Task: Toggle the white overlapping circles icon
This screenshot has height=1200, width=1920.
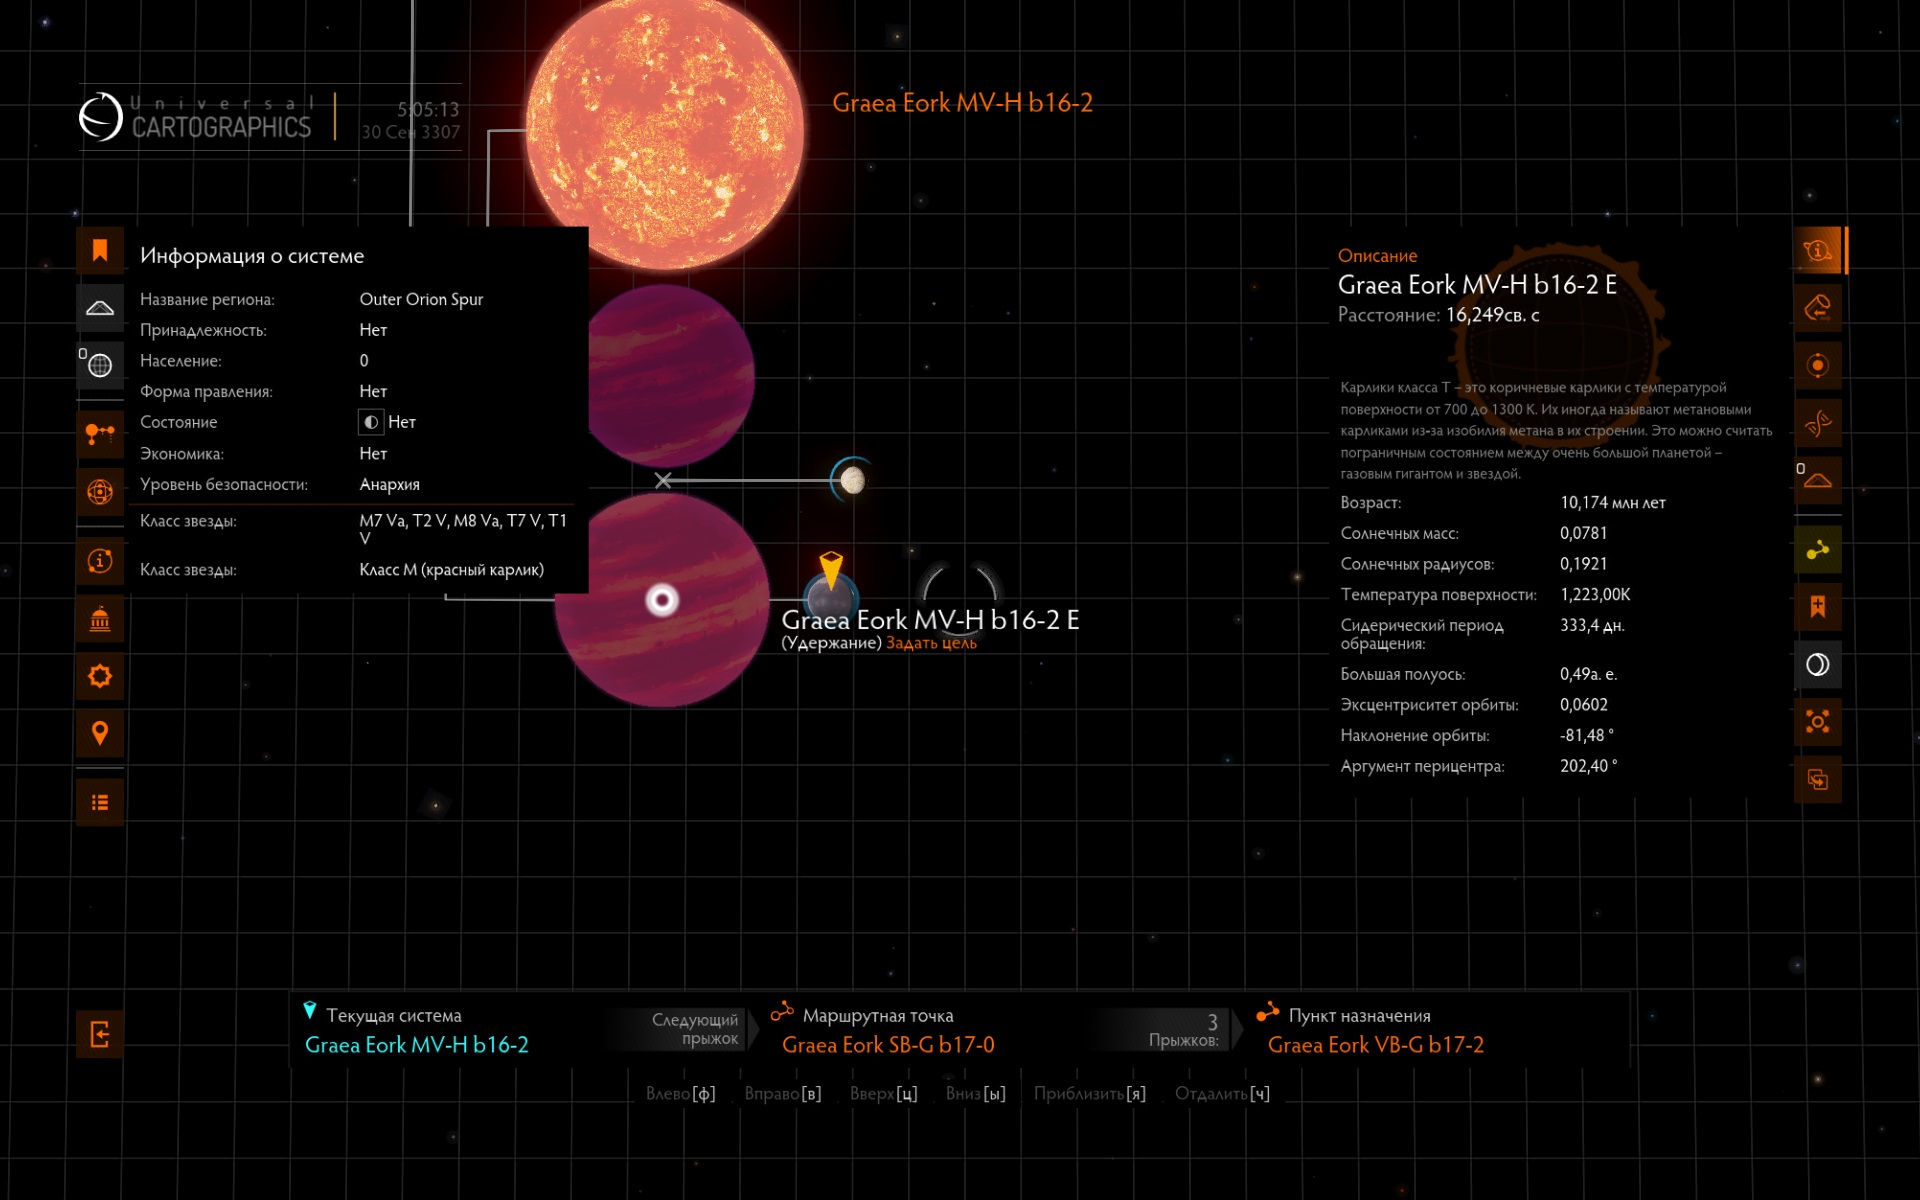Action: 1818,665
